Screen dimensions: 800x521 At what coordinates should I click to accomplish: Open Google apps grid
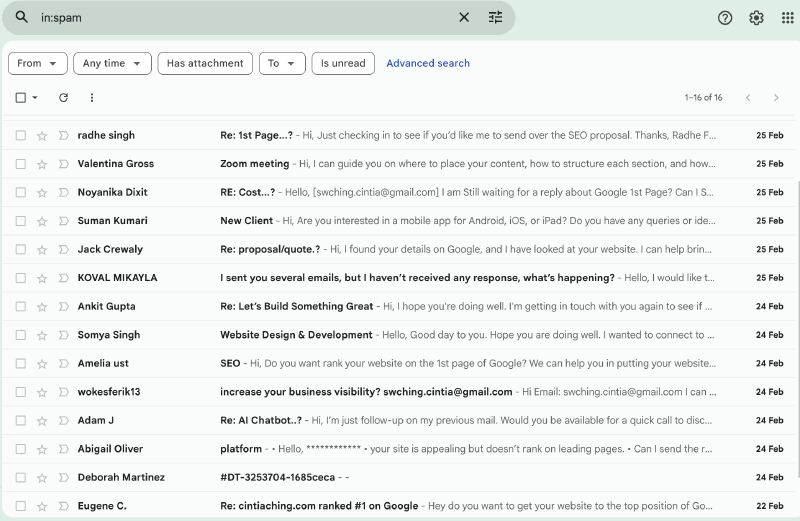tap(788, 18)
